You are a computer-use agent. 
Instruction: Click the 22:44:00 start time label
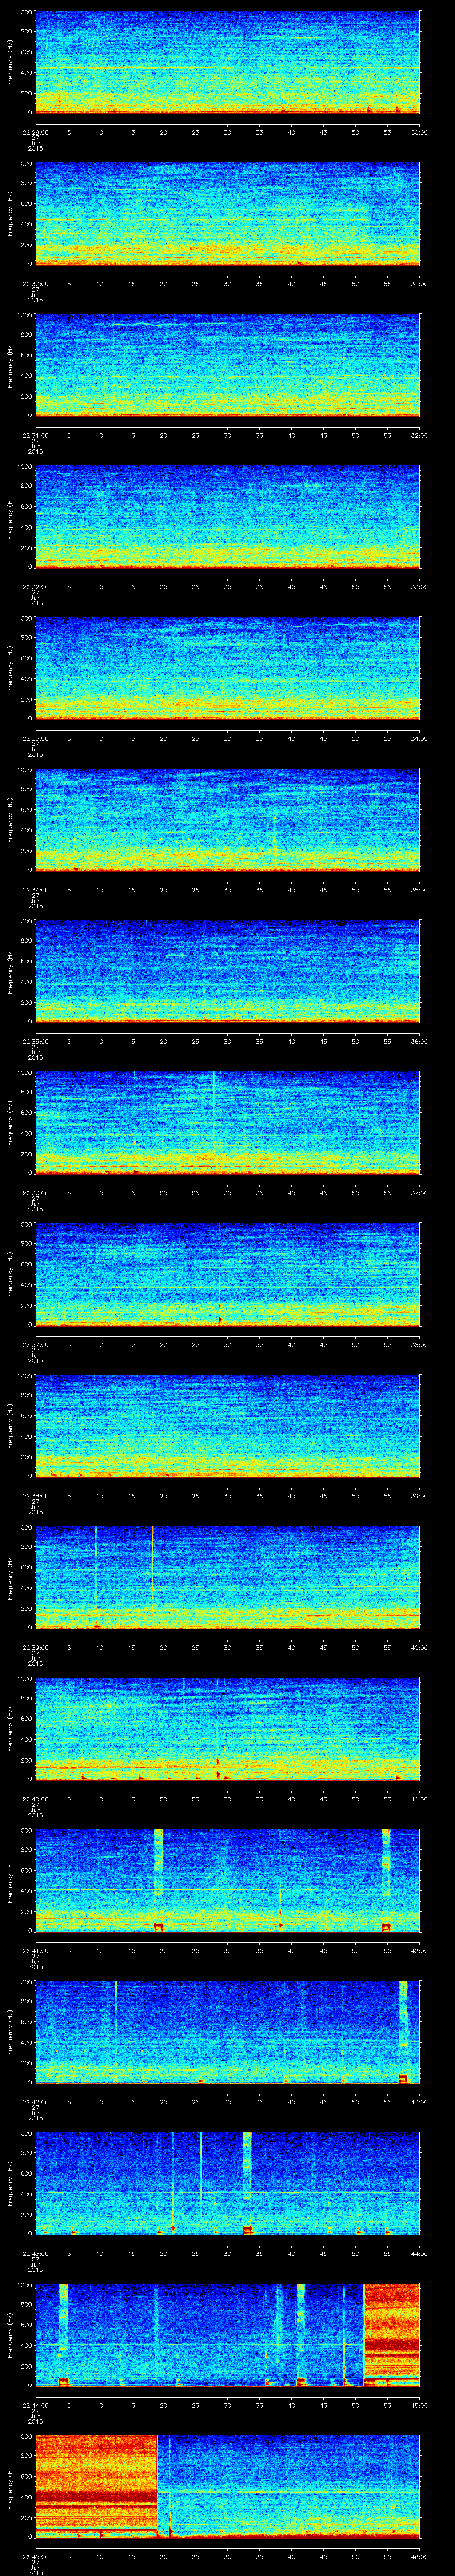35,2404
